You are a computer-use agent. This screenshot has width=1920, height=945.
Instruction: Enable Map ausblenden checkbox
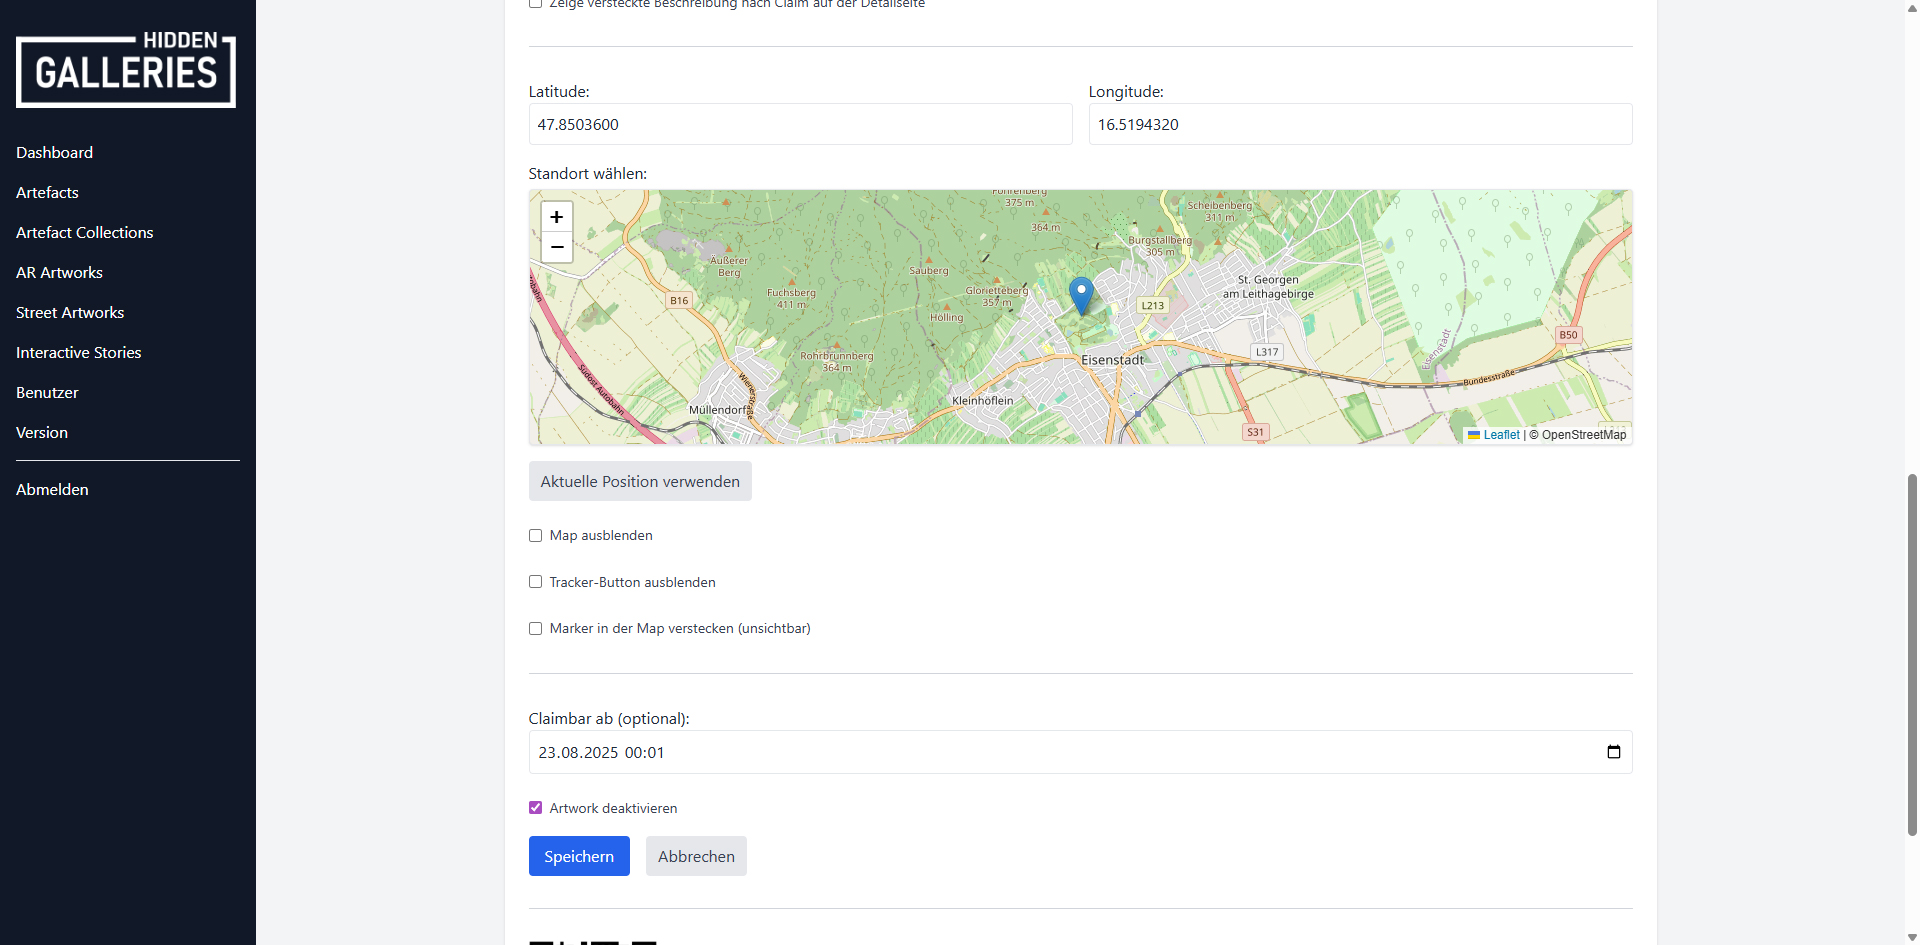[536, 536]
